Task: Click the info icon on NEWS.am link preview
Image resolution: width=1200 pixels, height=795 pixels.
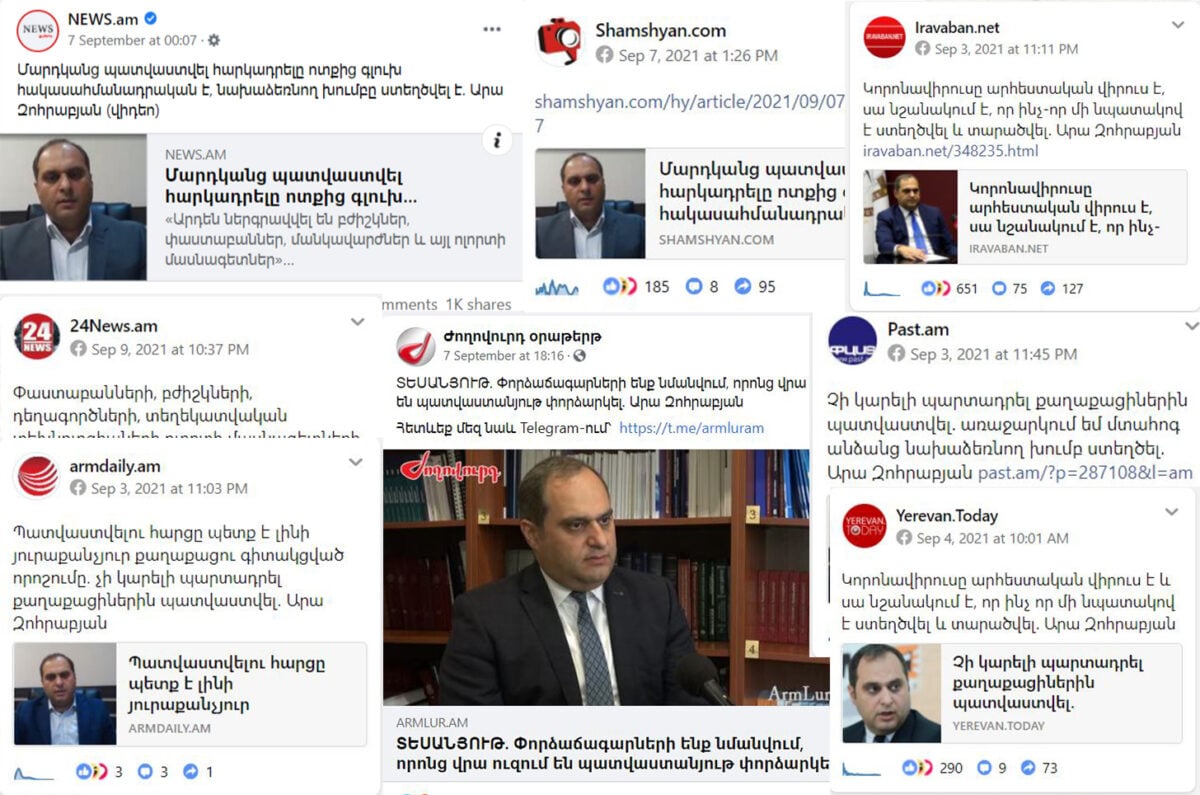Action: click(497, 141)
